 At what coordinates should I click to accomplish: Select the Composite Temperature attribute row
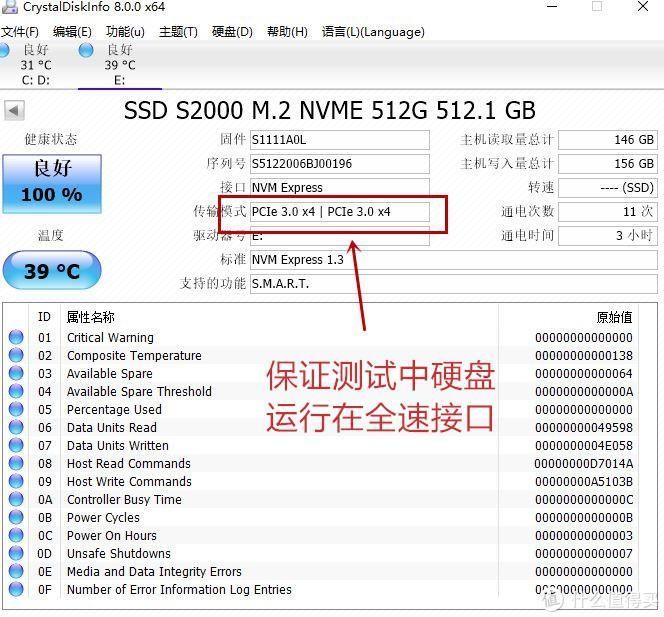click(322, 355)
